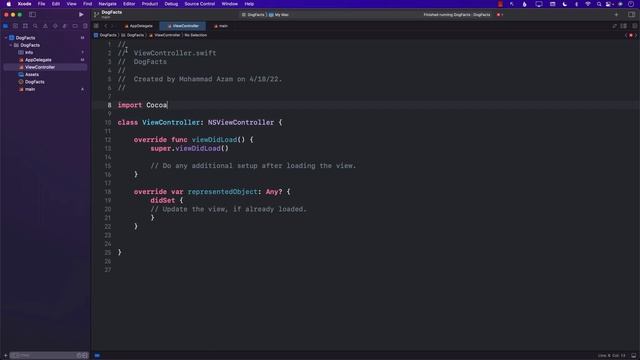
Task: Add a new file with navigator plus button
Action: pyautogui.click(x=5, y=356)
